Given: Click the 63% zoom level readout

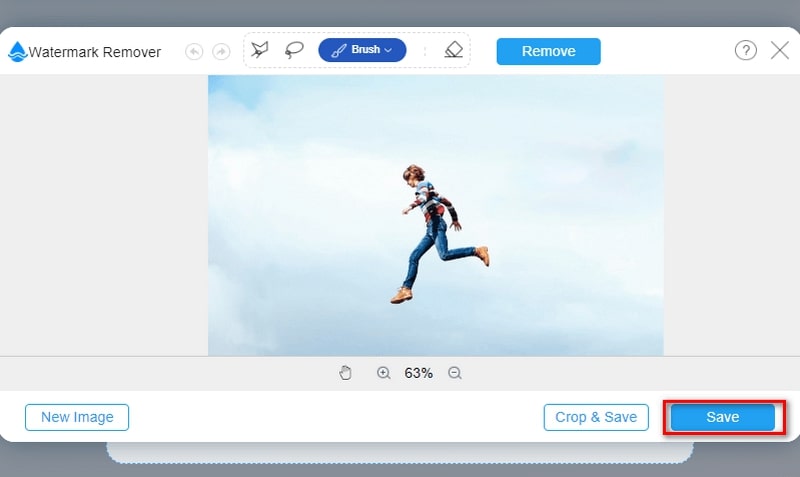Looking at the screenshot, I should (418, 373).
